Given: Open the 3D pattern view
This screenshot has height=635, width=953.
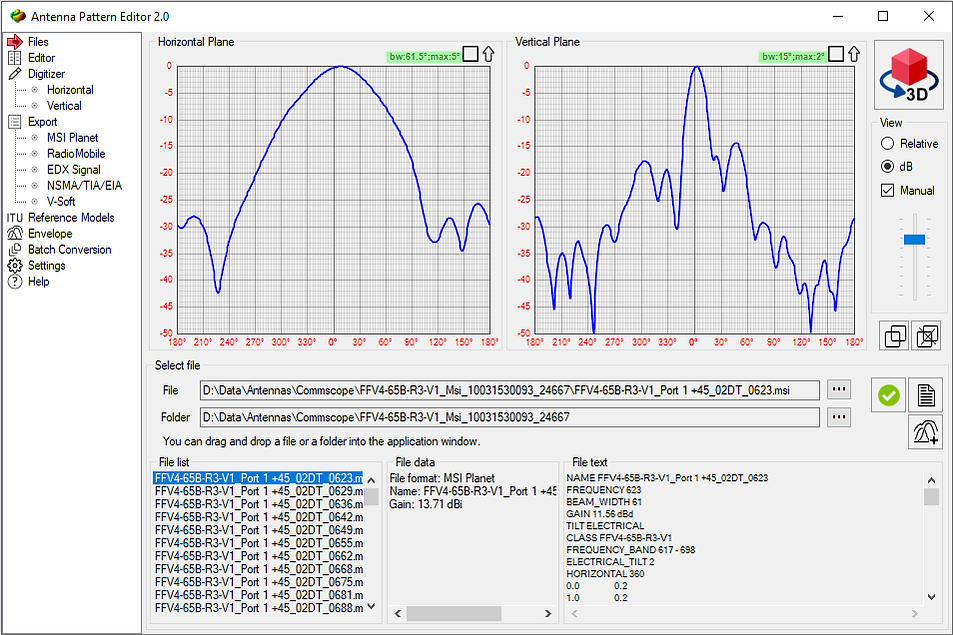Looking at the screenshot, I should click(x=908, y=74).
